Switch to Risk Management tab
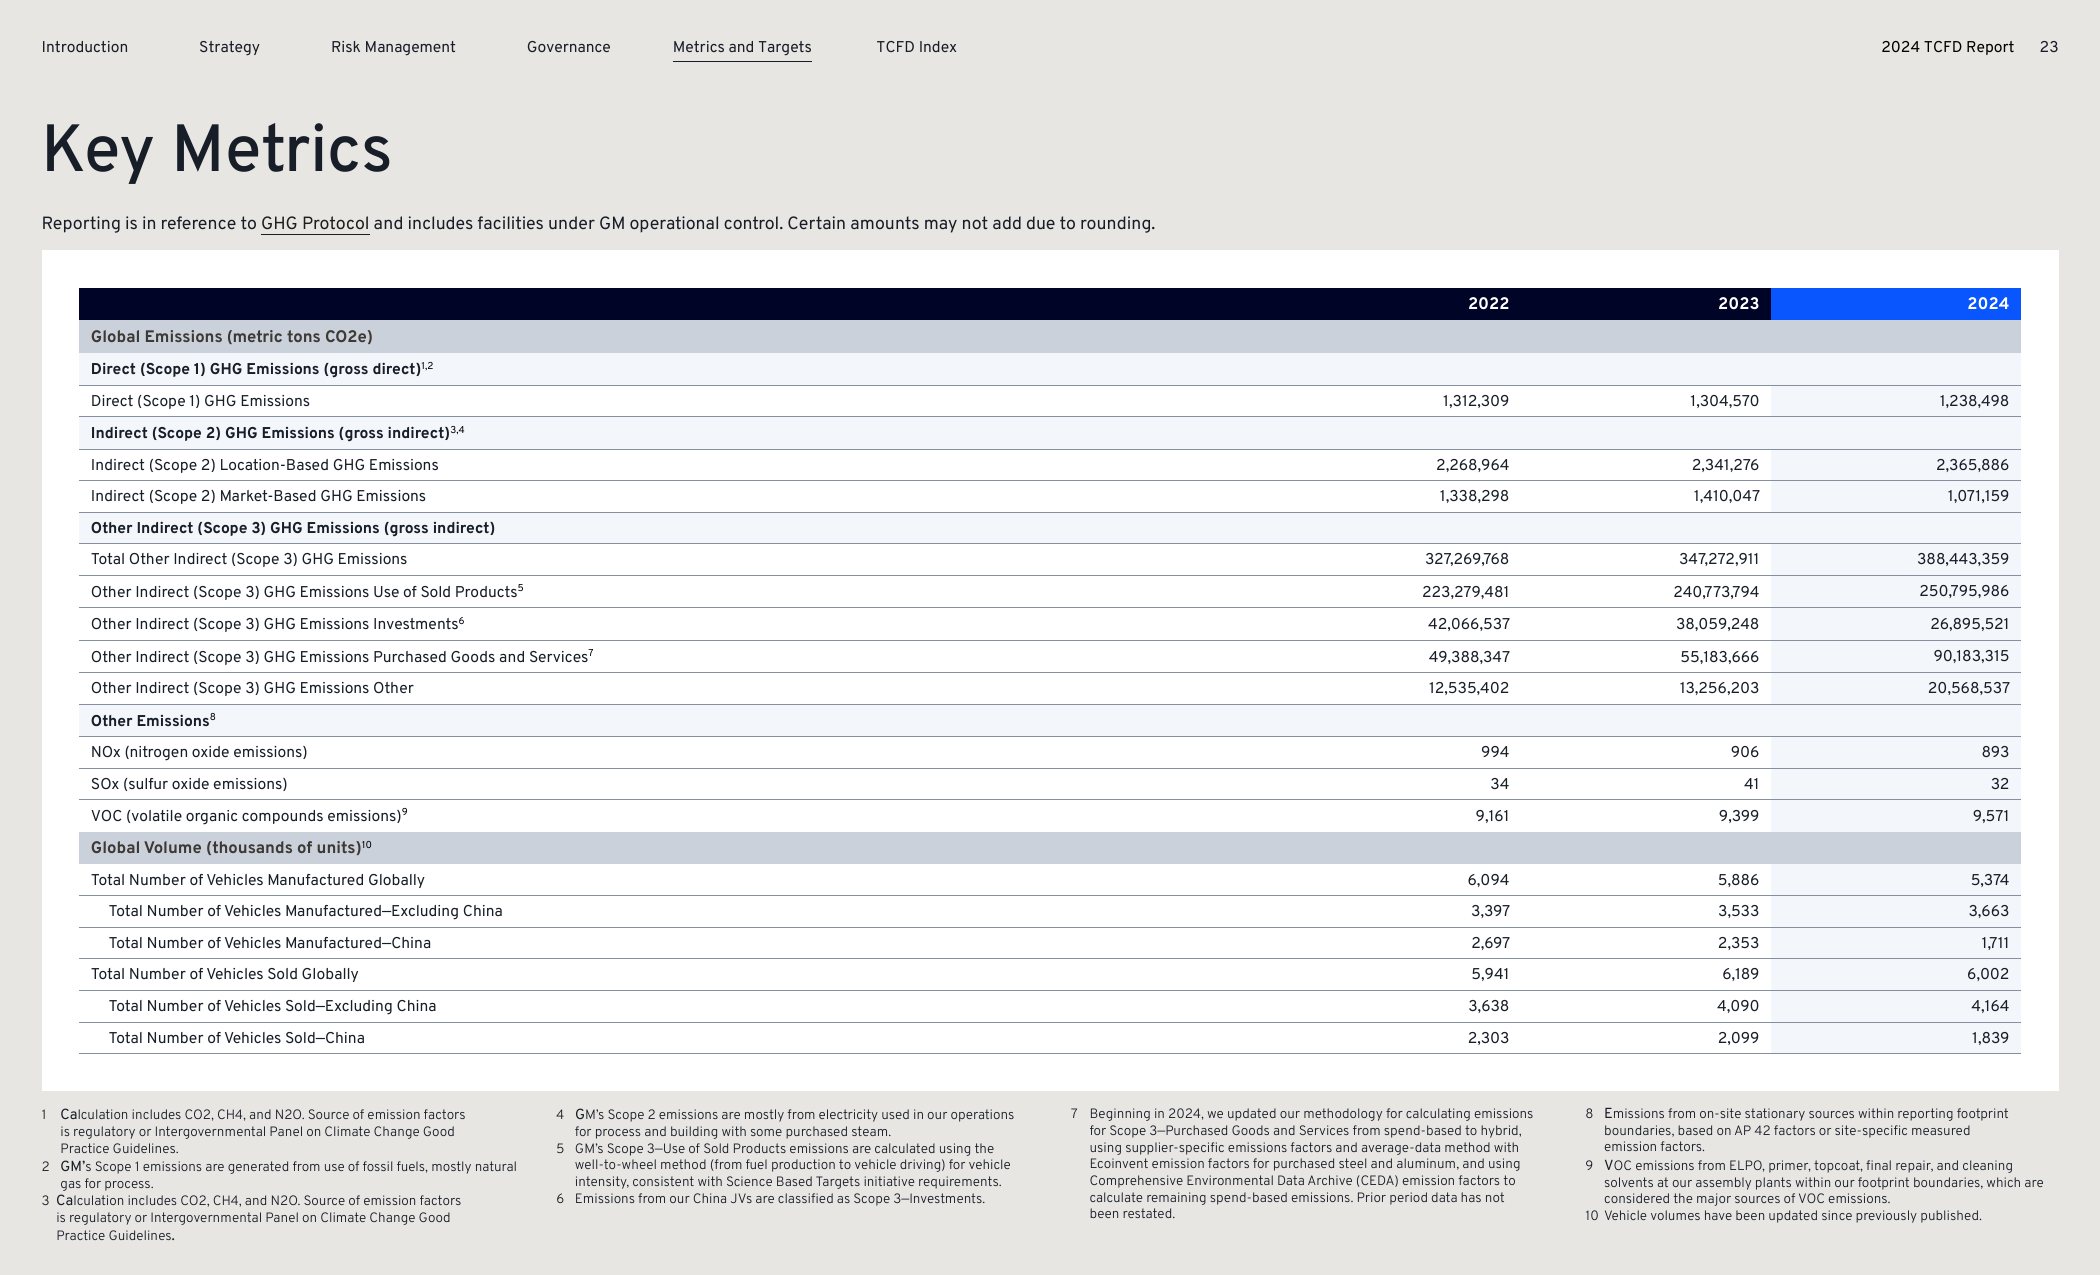Screen dimensions: 2100x1275 pos(393,47)
